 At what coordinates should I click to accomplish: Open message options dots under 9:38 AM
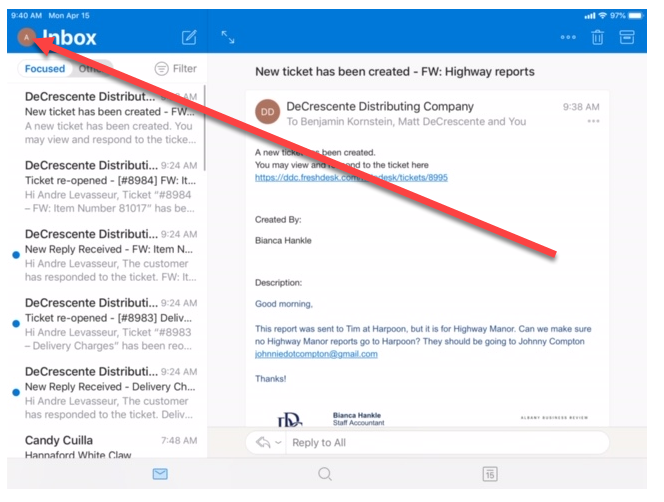pyautogui.click(x=593, y=122)
